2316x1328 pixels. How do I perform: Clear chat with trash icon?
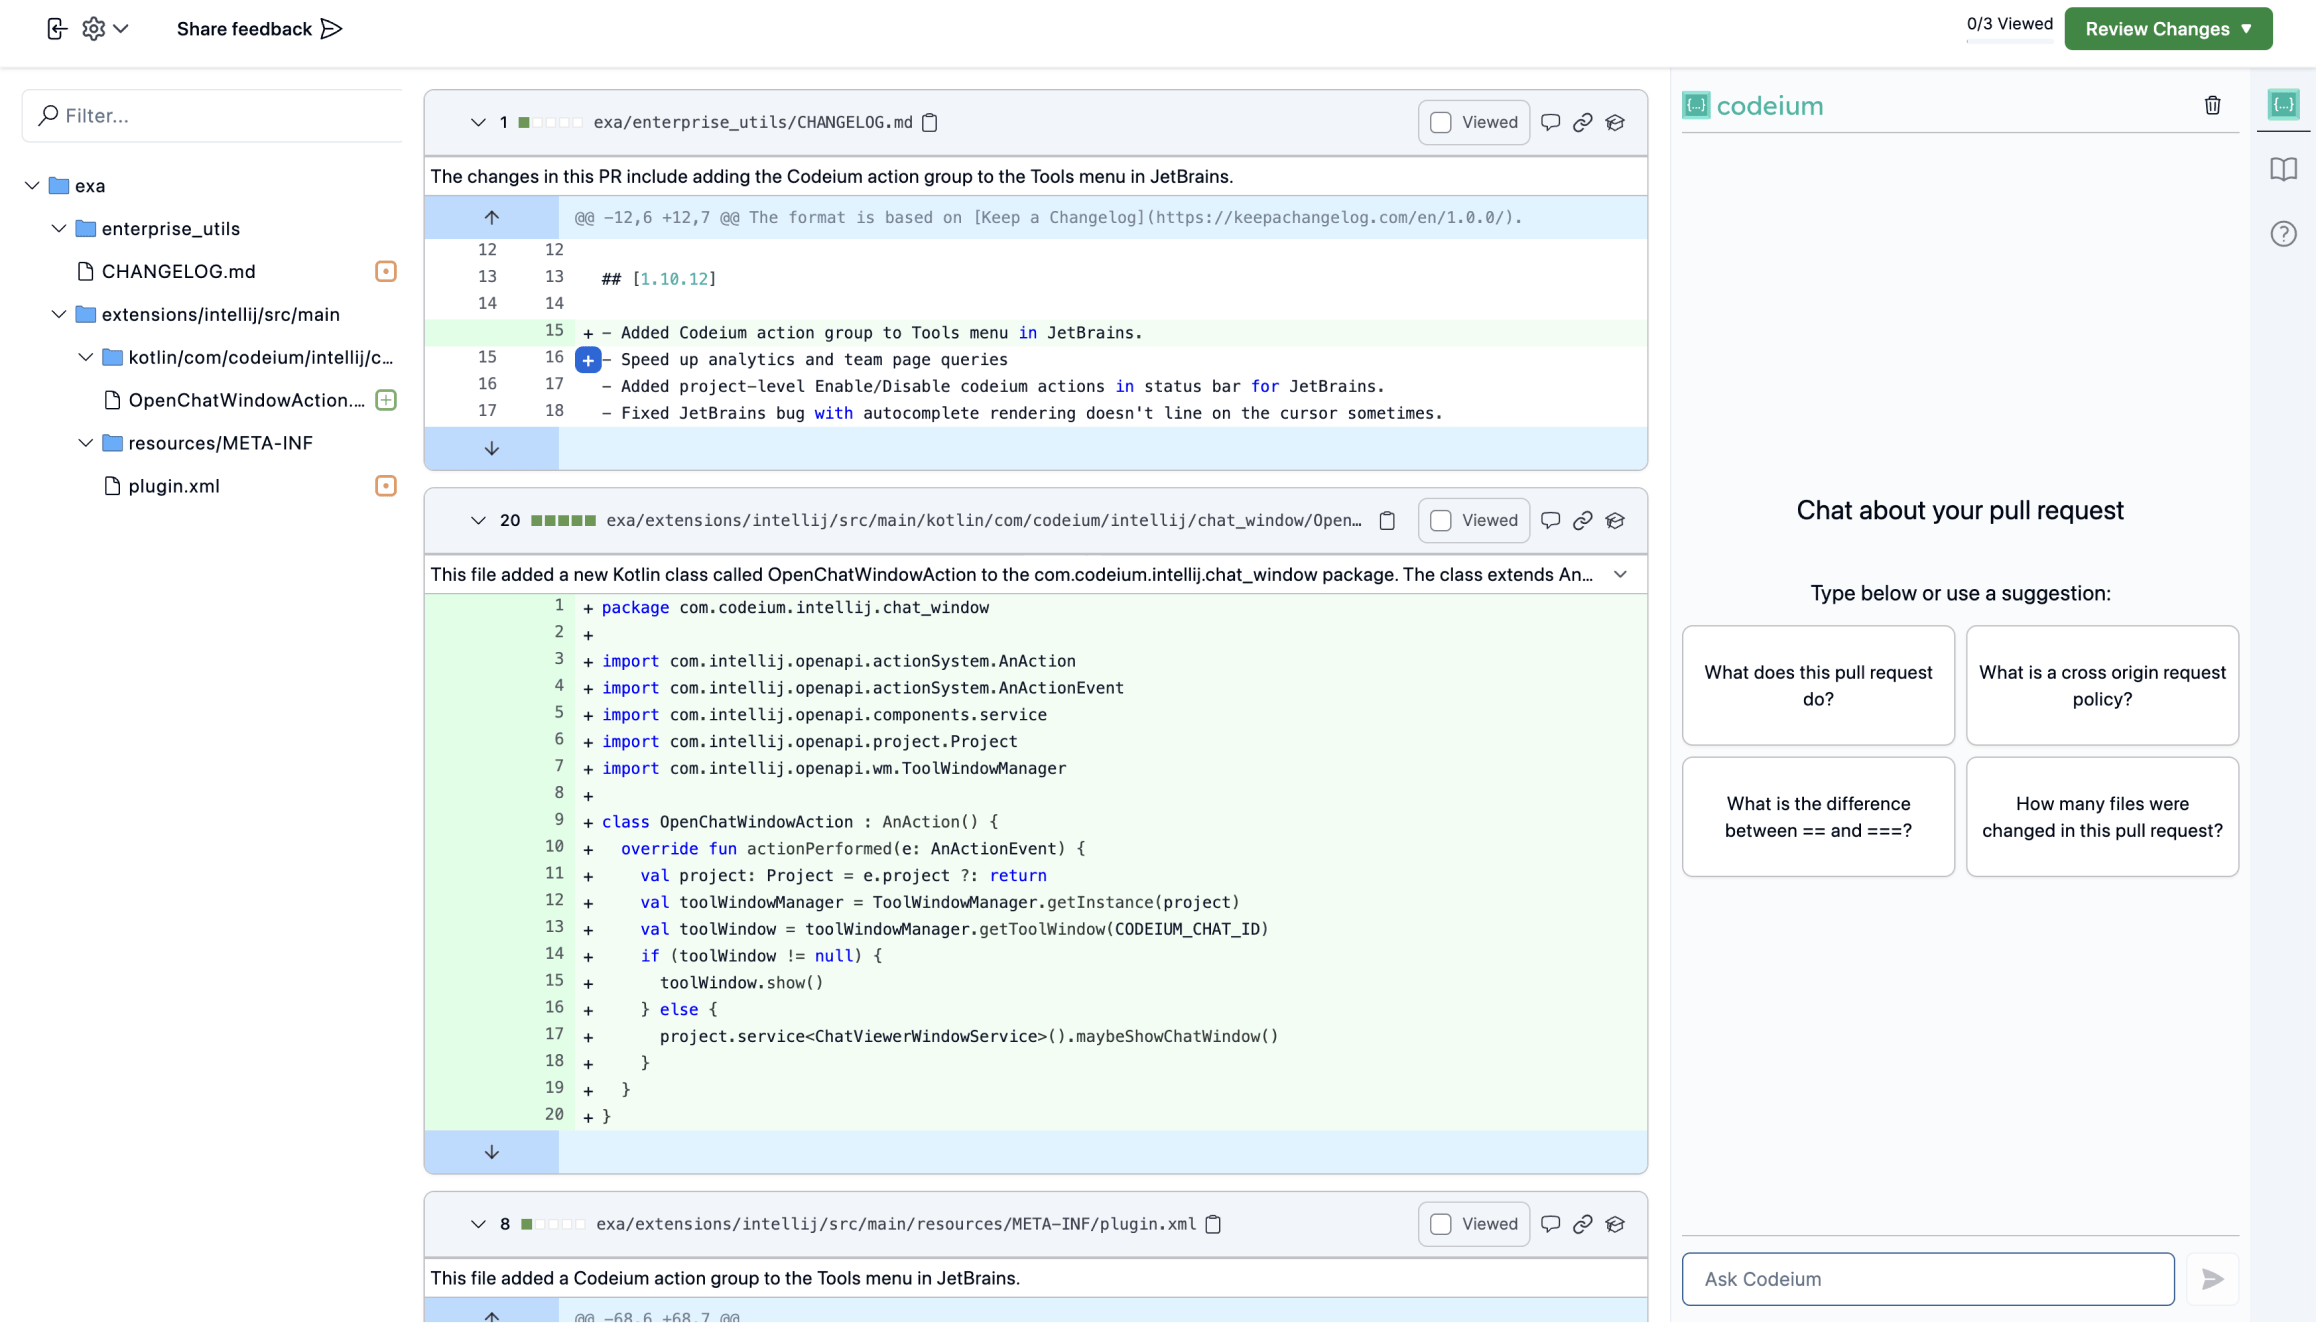pos(2213,106)
